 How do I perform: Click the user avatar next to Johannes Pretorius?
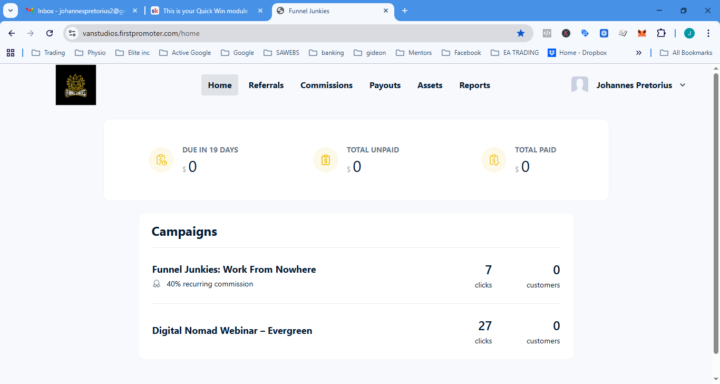tap(579, 85)
